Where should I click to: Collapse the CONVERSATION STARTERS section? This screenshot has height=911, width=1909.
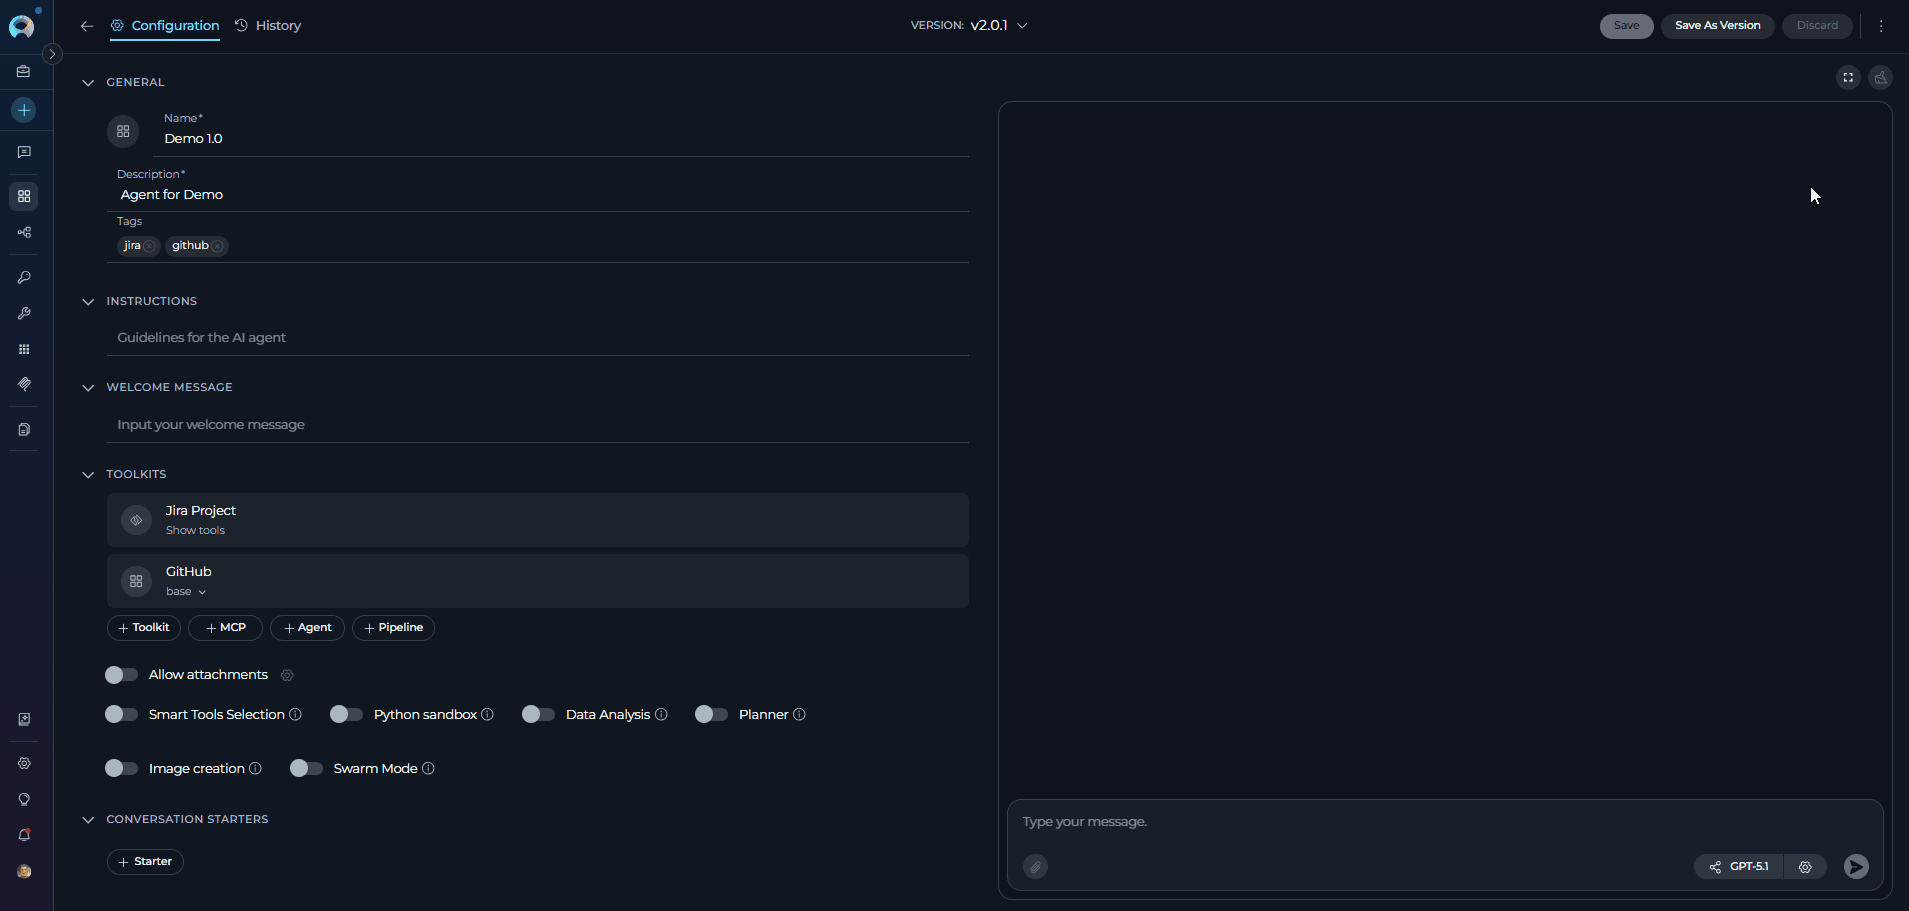pos(88,820)
